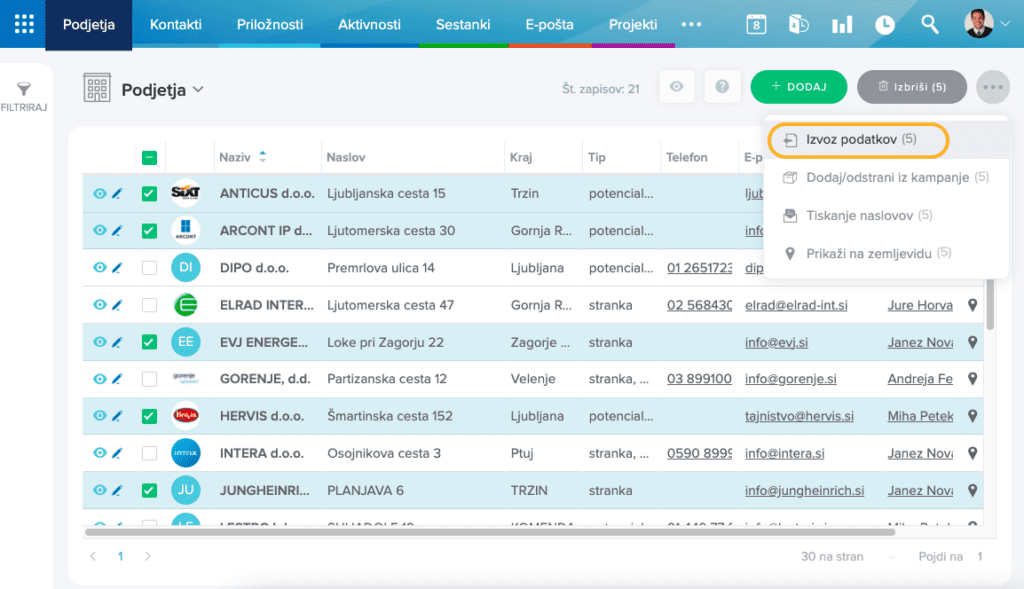The image size is (1024, 589).
Task: Uncheck the ANTICUS d.o.o. row checkbox
Action: [x=149, y=193]
